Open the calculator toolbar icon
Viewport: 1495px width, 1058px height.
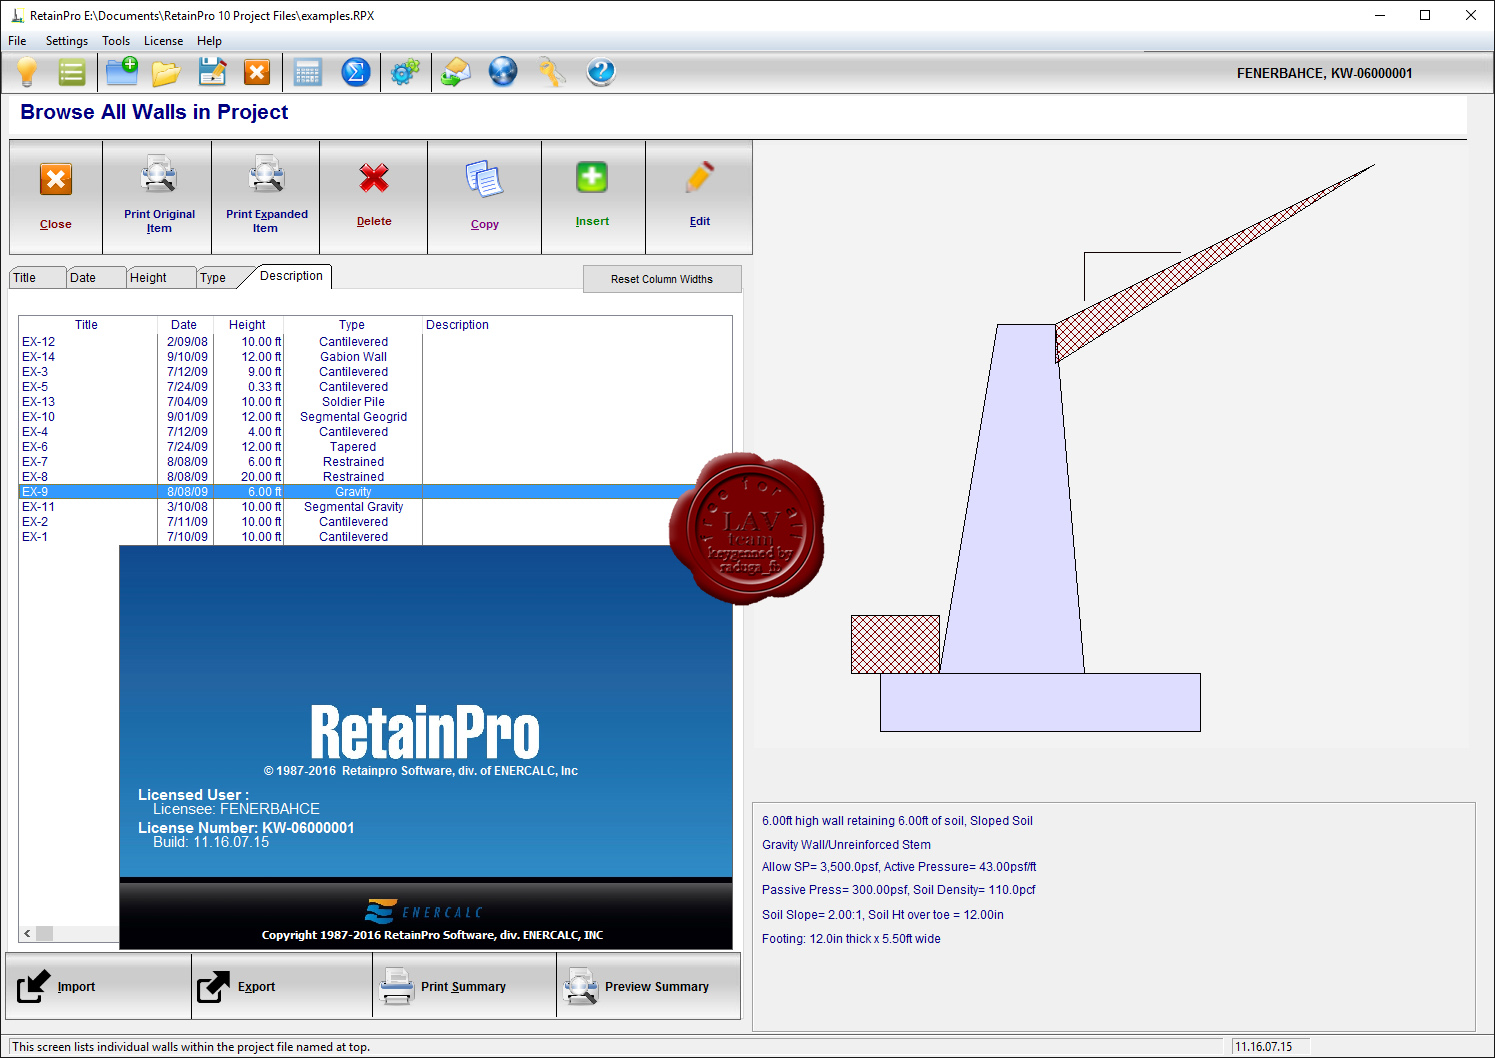(x=308, y=72)
